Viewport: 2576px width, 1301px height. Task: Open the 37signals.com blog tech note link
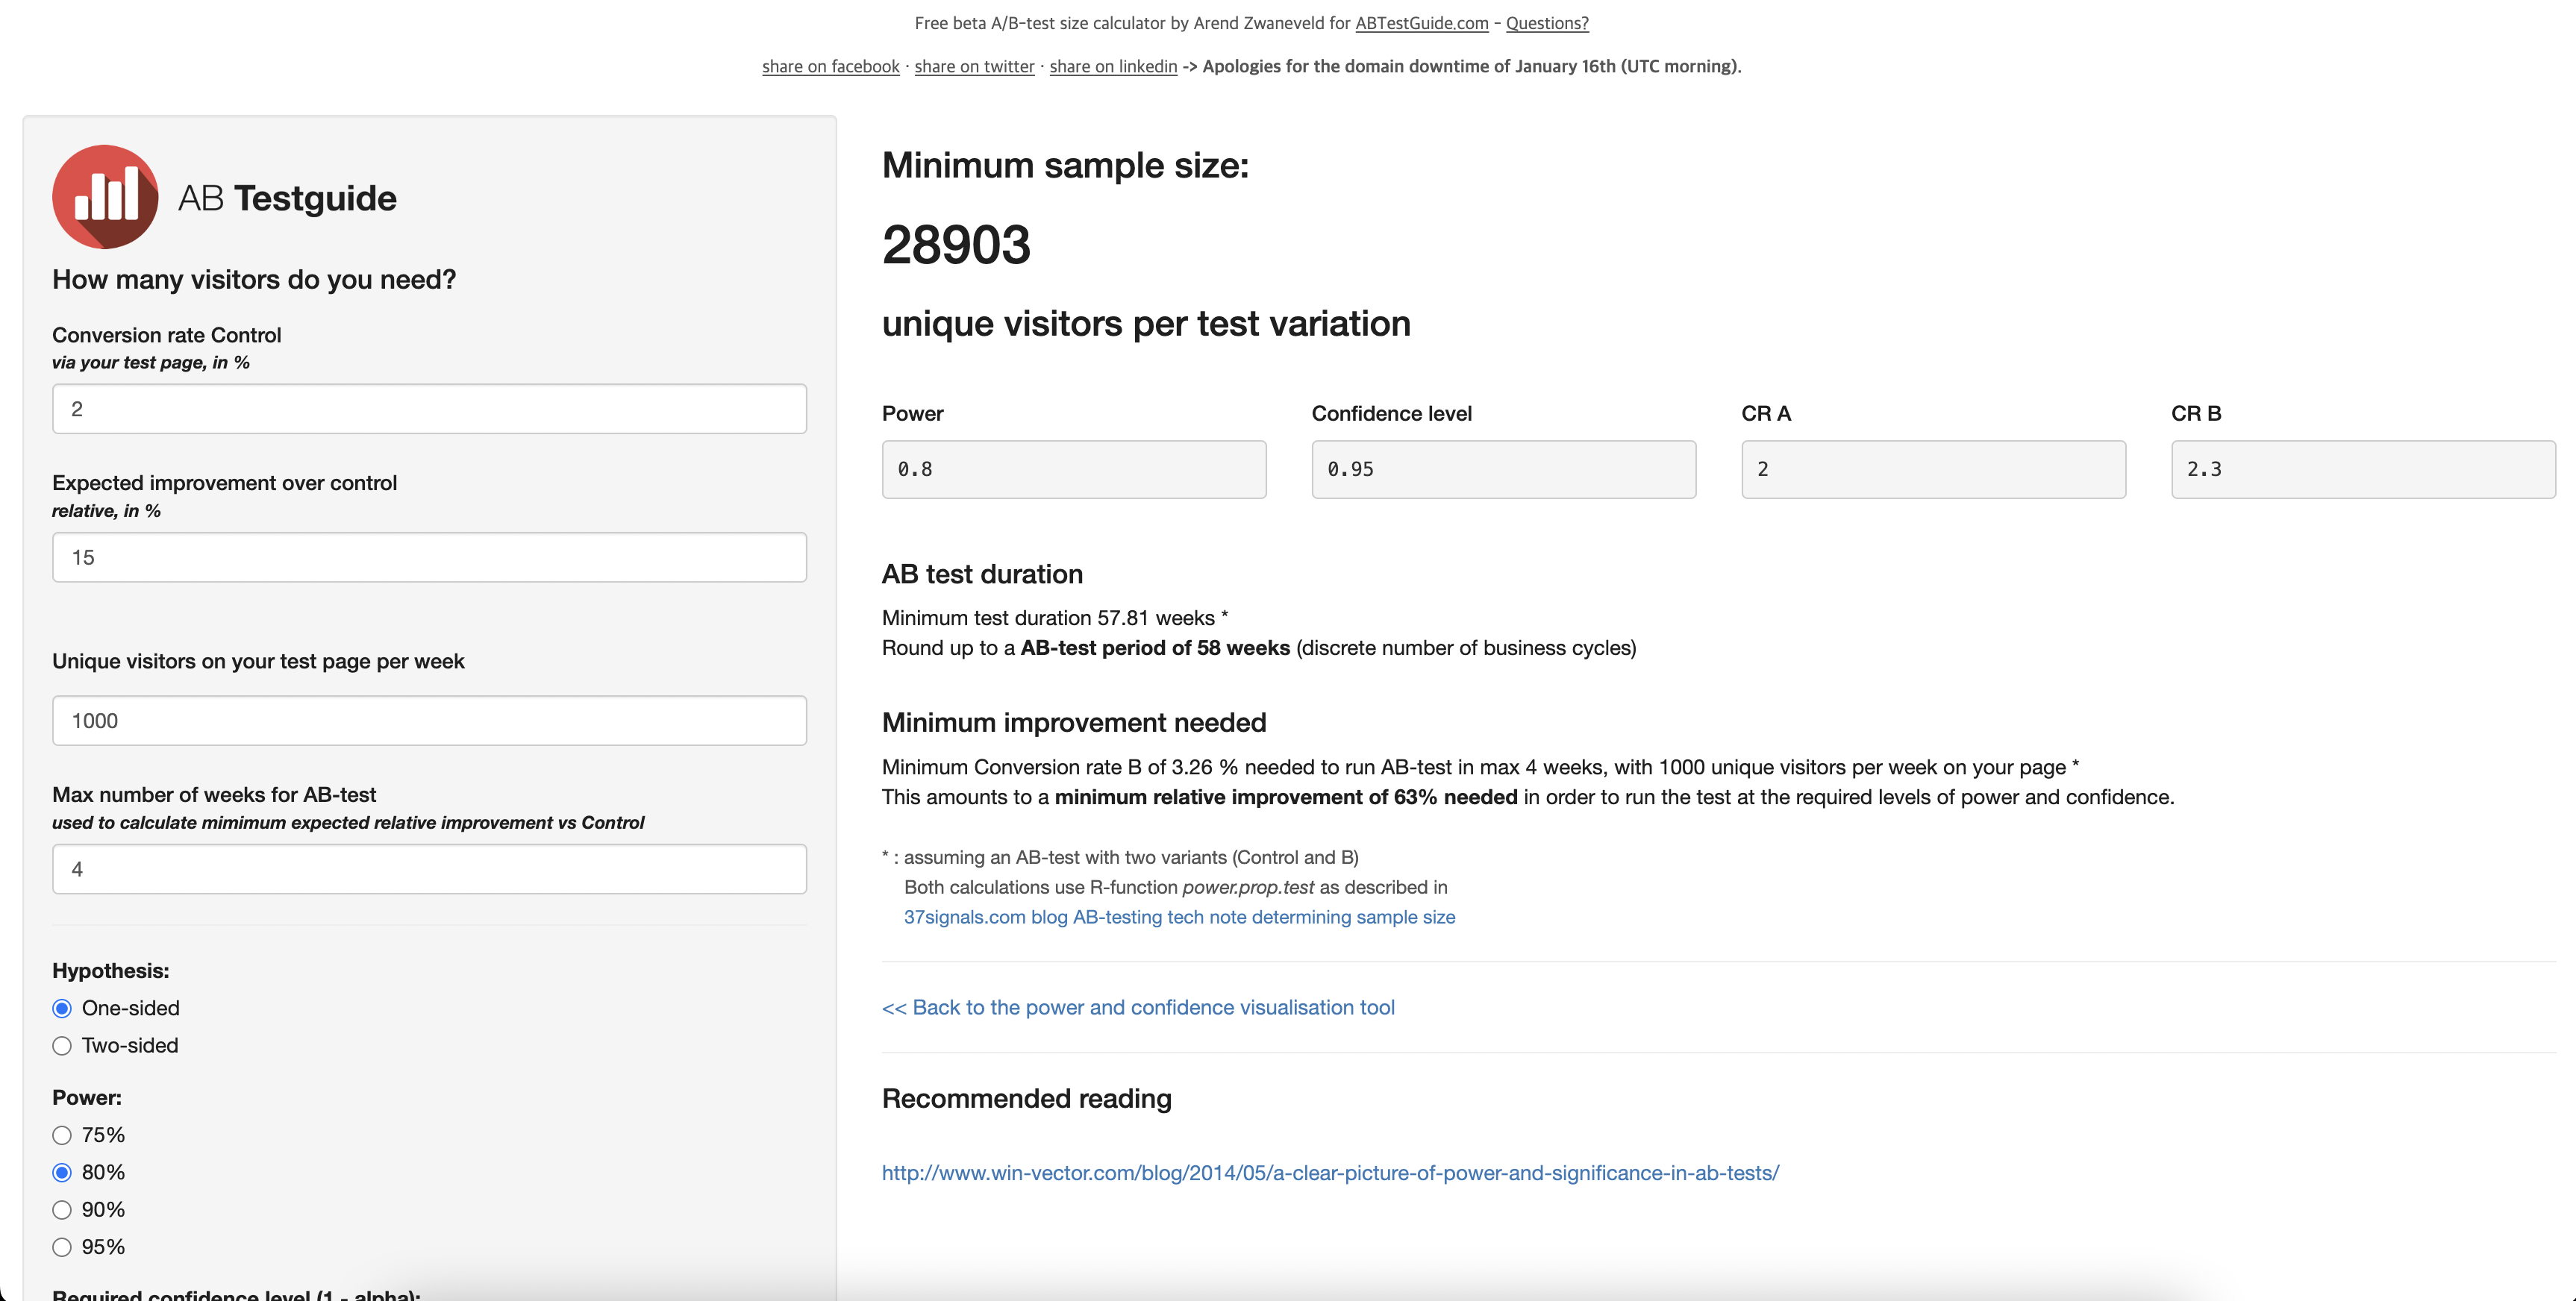coord(1179,917)
